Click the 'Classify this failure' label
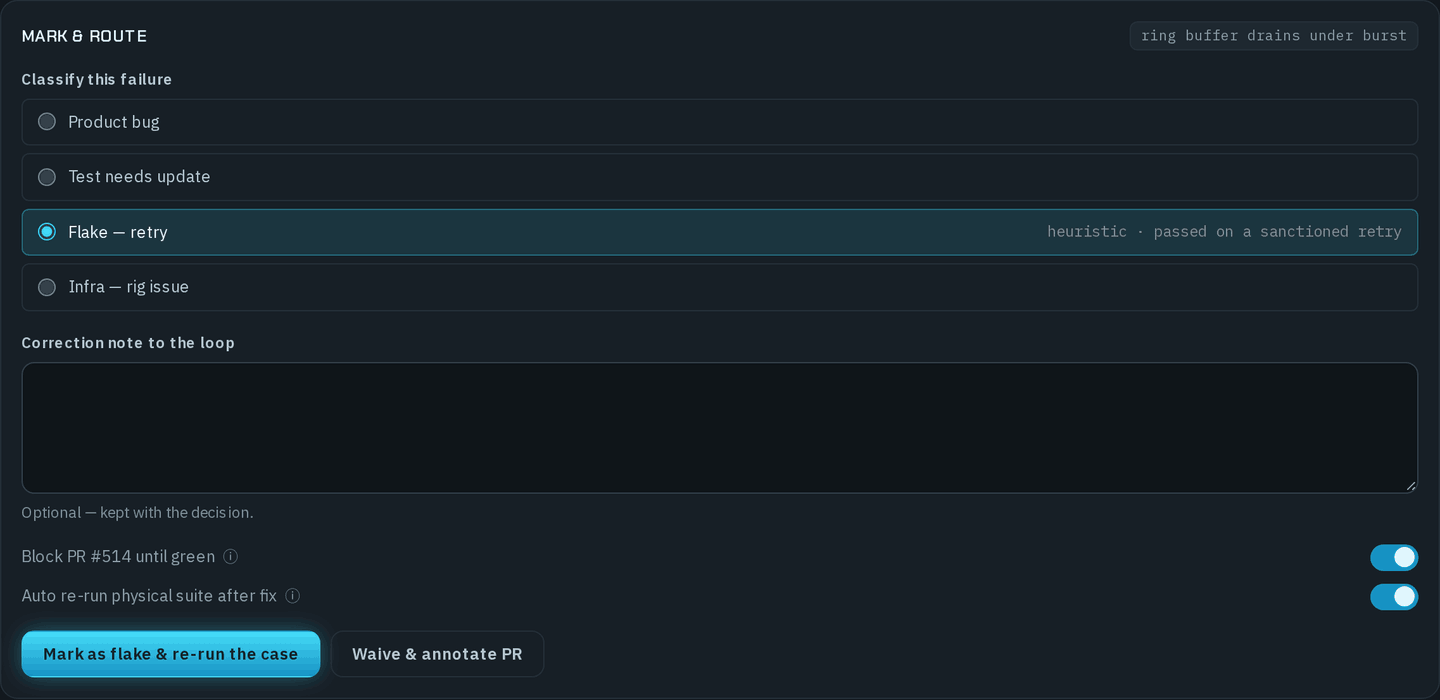The width and height of the screenshot is (1440, 700). (x=97, y=80)
